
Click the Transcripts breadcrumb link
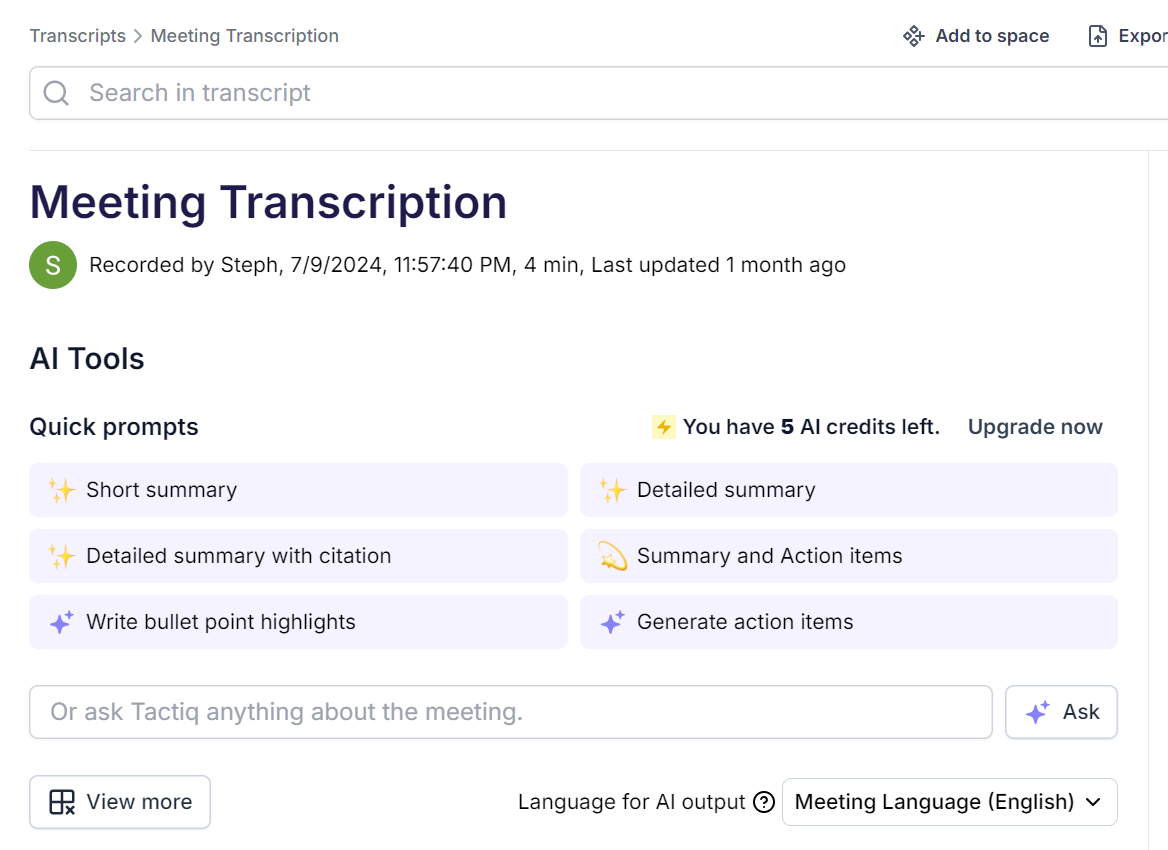coord(77,36)
